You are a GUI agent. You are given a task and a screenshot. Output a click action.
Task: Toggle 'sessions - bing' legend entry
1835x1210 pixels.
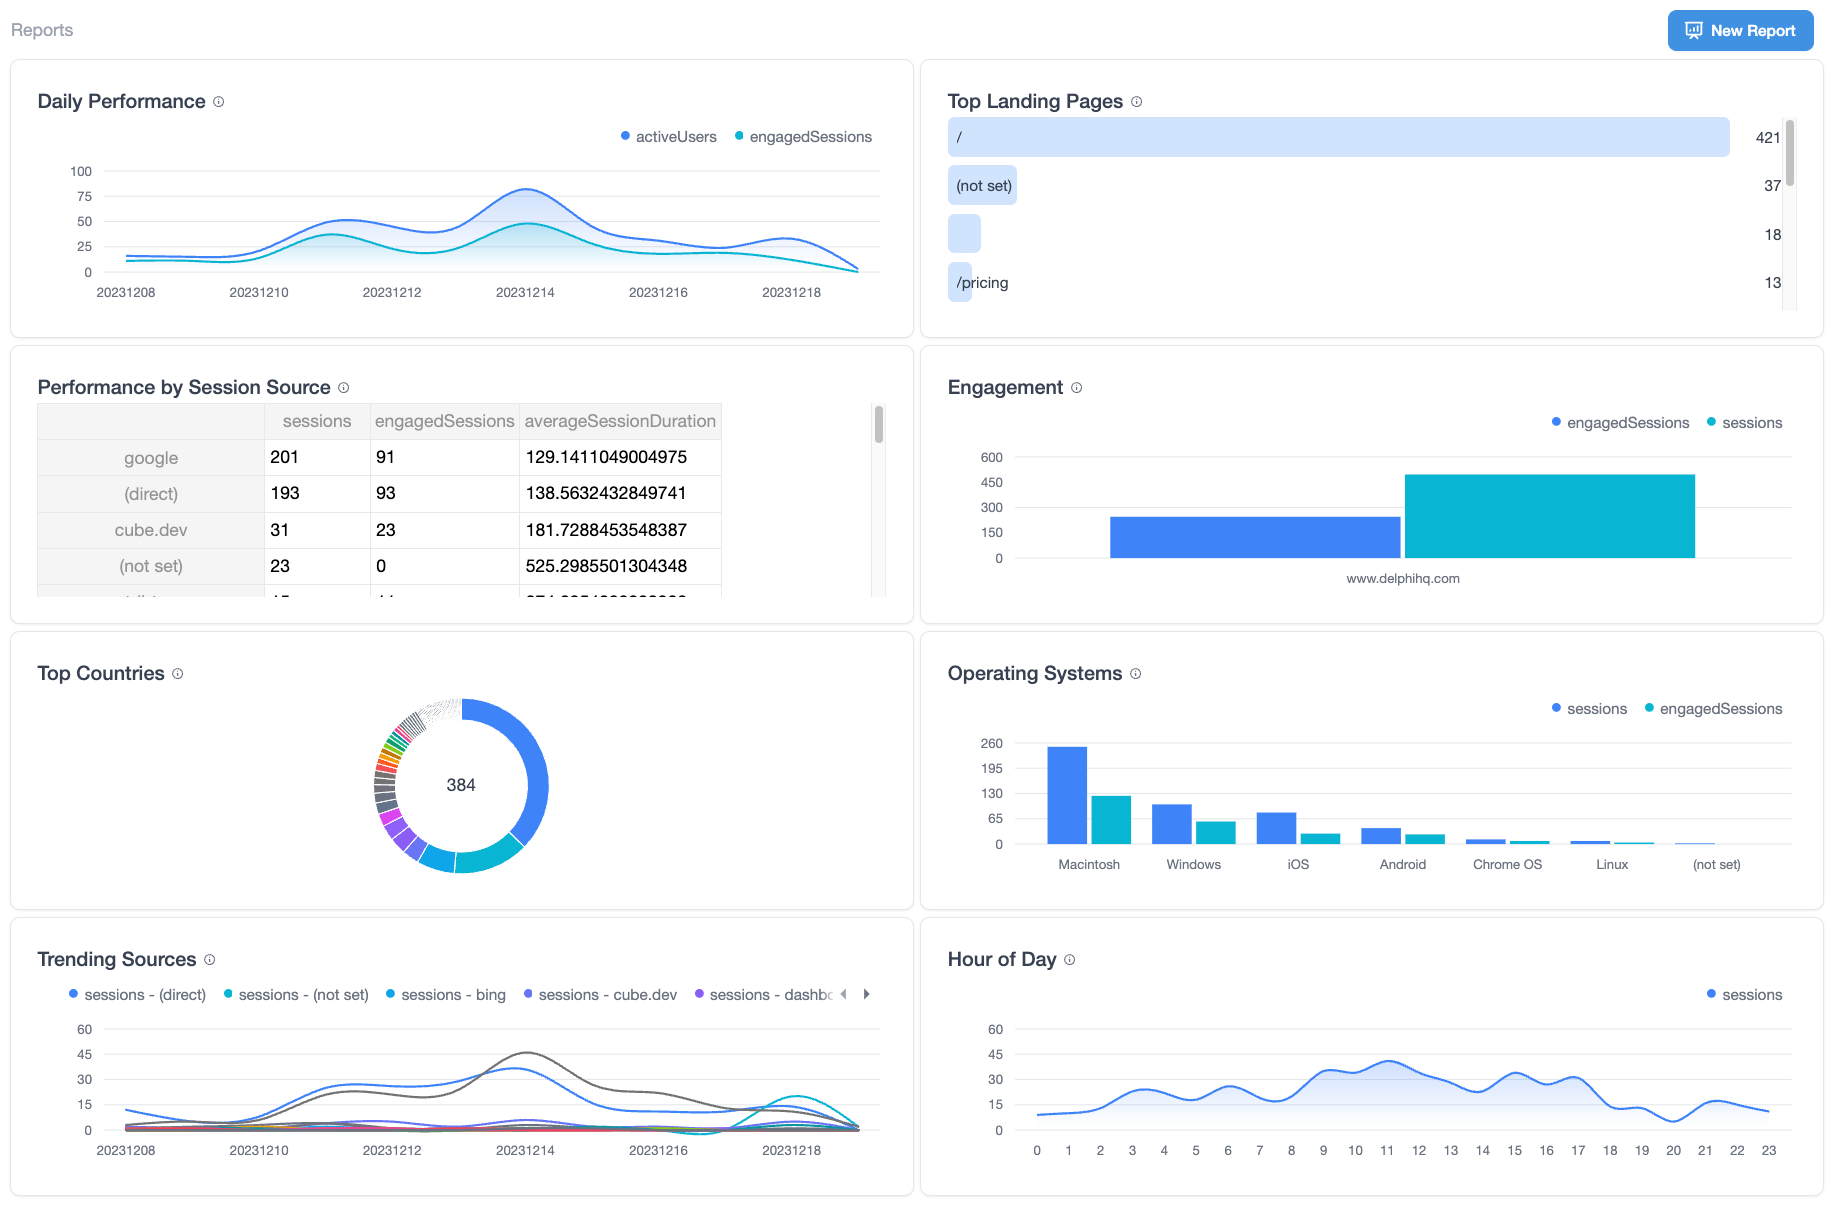(x=445, y=995)
